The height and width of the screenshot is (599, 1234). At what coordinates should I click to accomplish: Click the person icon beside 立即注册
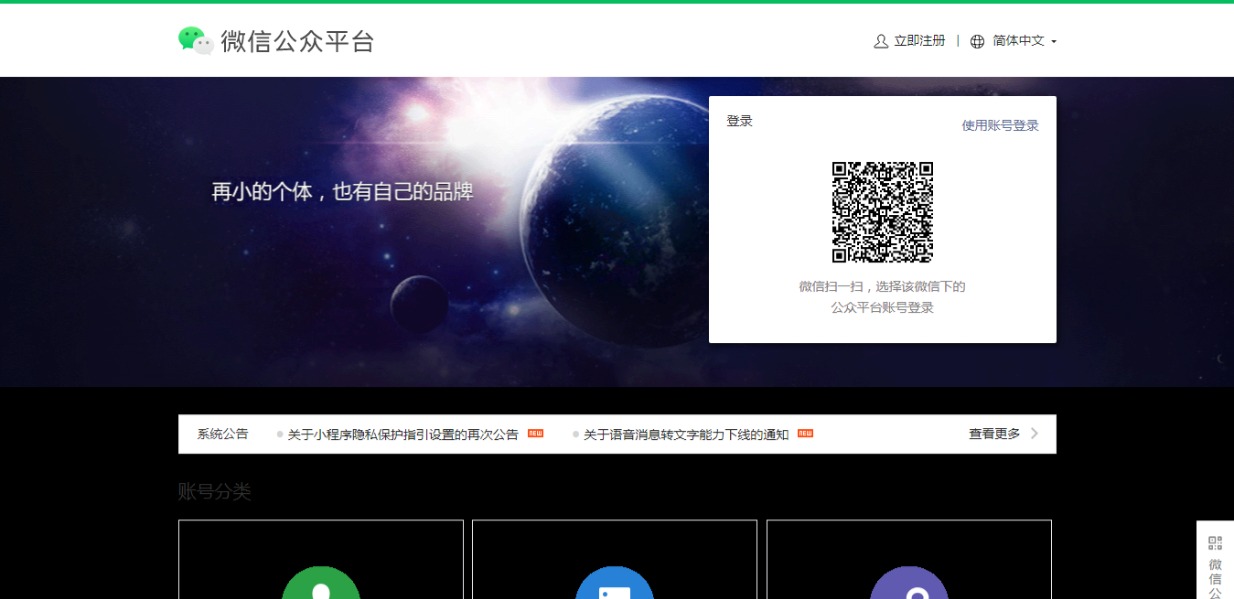(879, 41)
